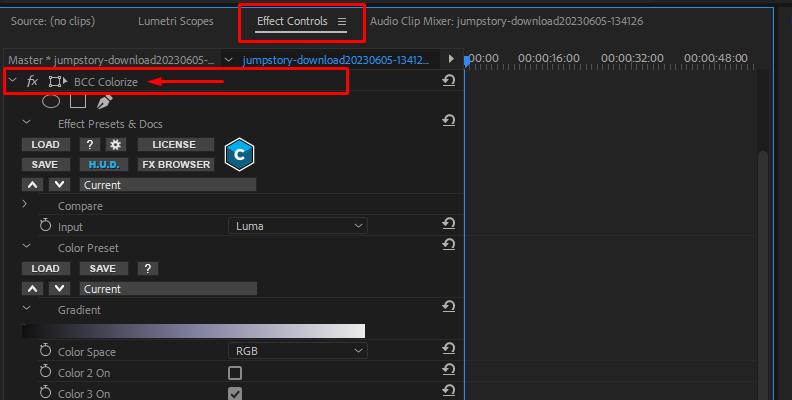
Task: Toggle the H.U.D. button
Action: [104, 165]
